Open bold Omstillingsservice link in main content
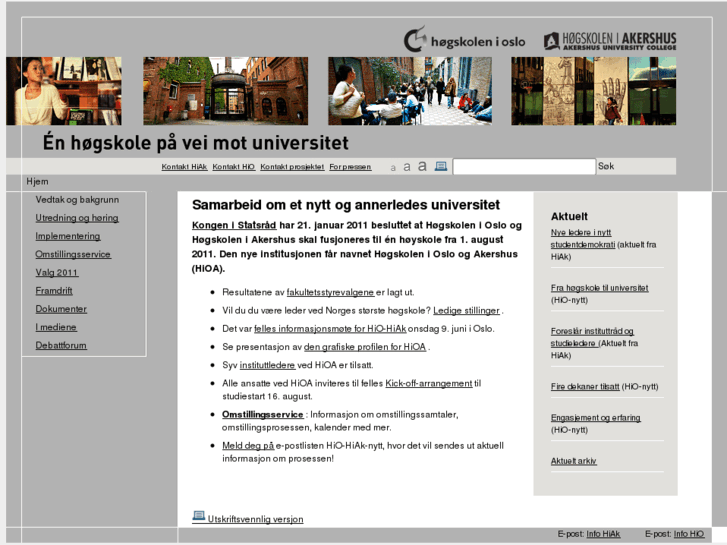This screenshot has height=545, width=727. 262,414
